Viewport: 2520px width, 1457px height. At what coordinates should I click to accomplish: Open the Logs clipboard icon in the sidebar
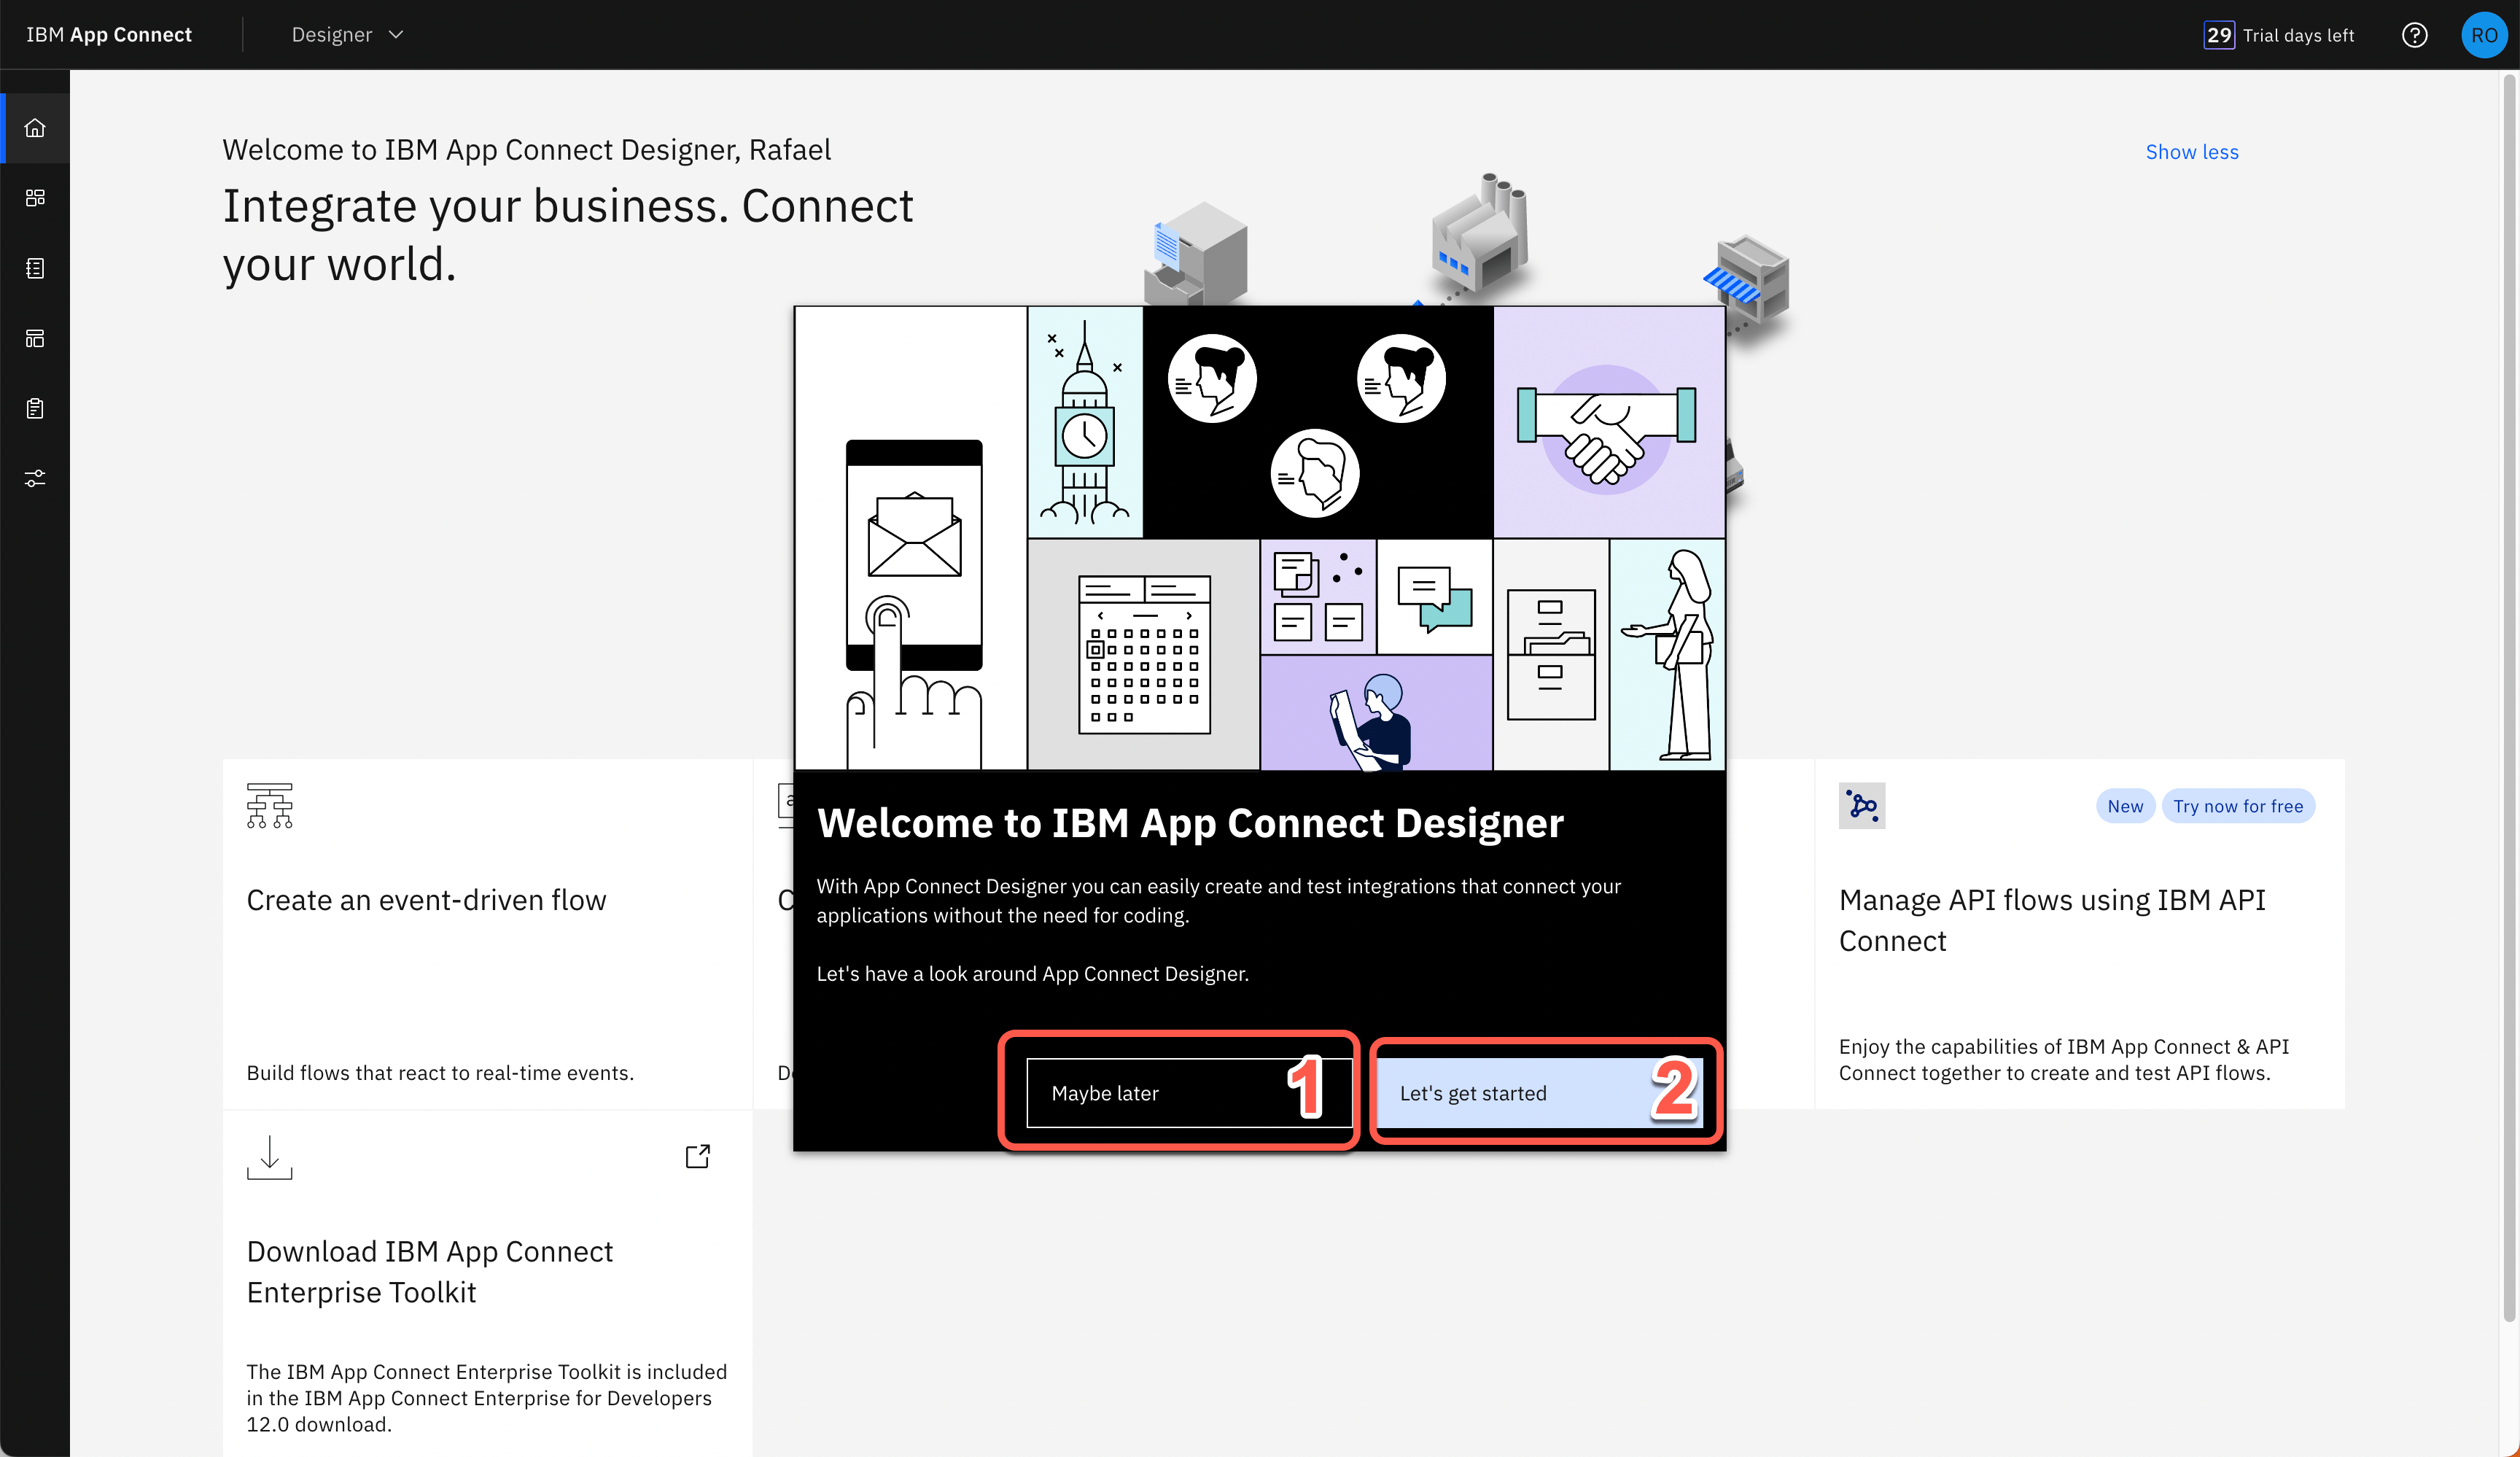36,408
